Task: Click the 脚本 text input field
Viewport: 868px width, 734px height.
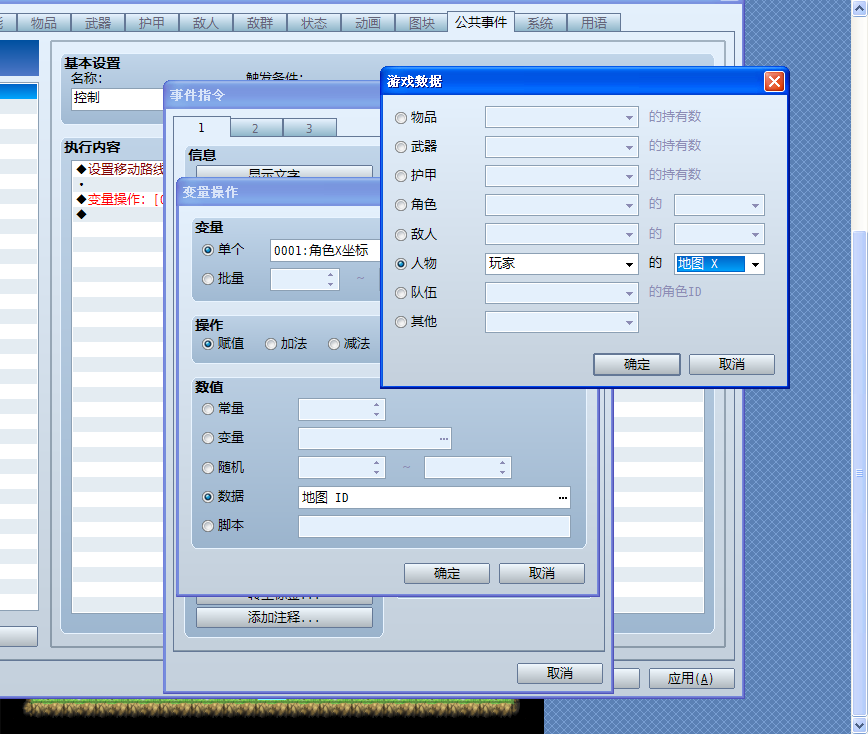Action: click(x=434, y=526)
